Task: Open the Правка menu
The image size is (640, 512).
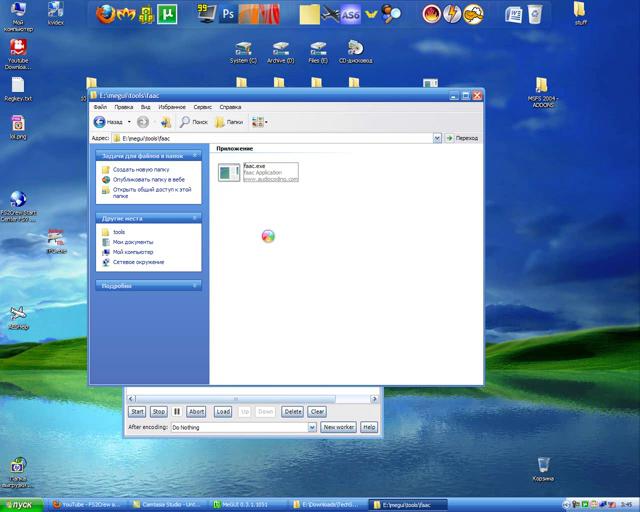Action: coord(124,107)
